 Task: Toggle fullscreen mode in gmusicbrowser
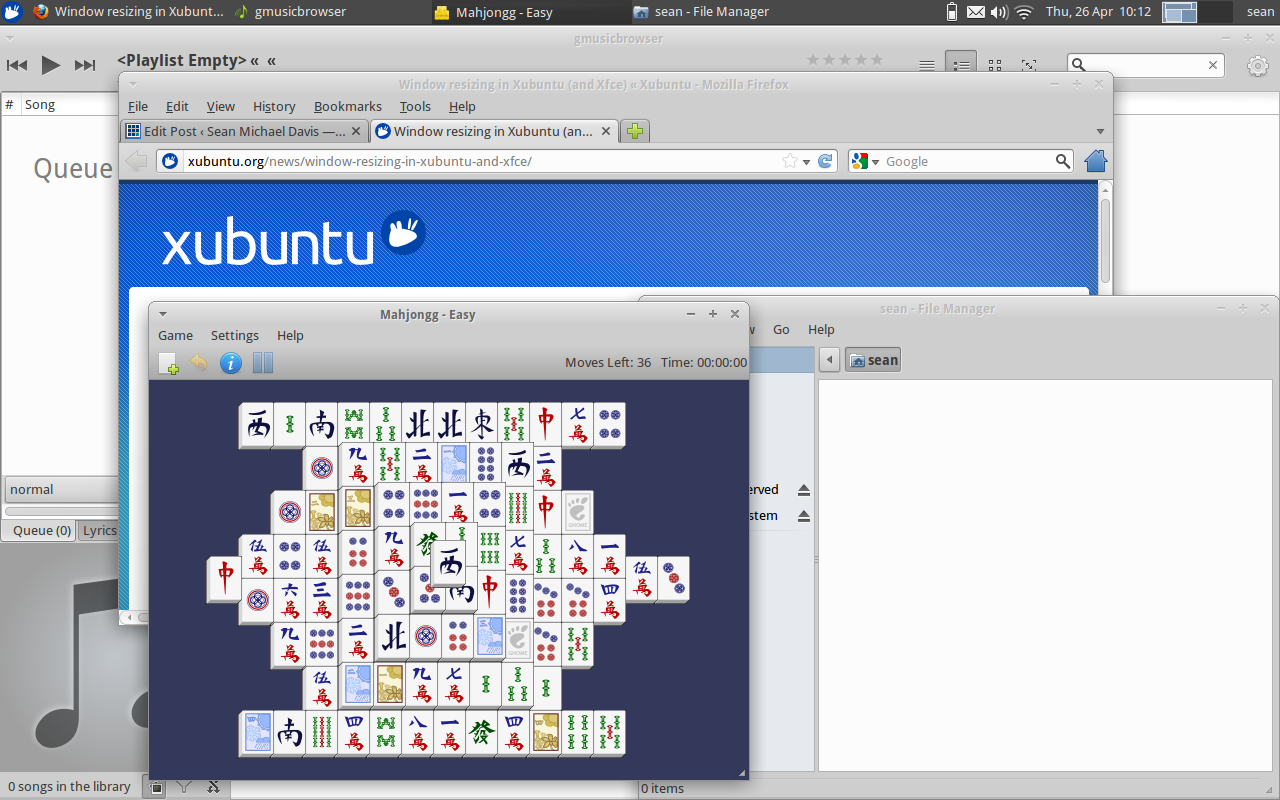coord(1029,63)
